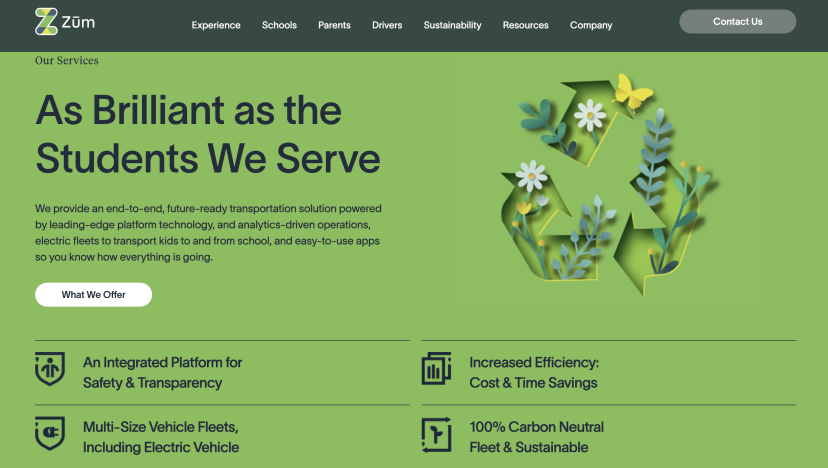The height and width of the screenshot is (468, 828).
Task: Click the What We Offer button
Action: coord(93,295)
